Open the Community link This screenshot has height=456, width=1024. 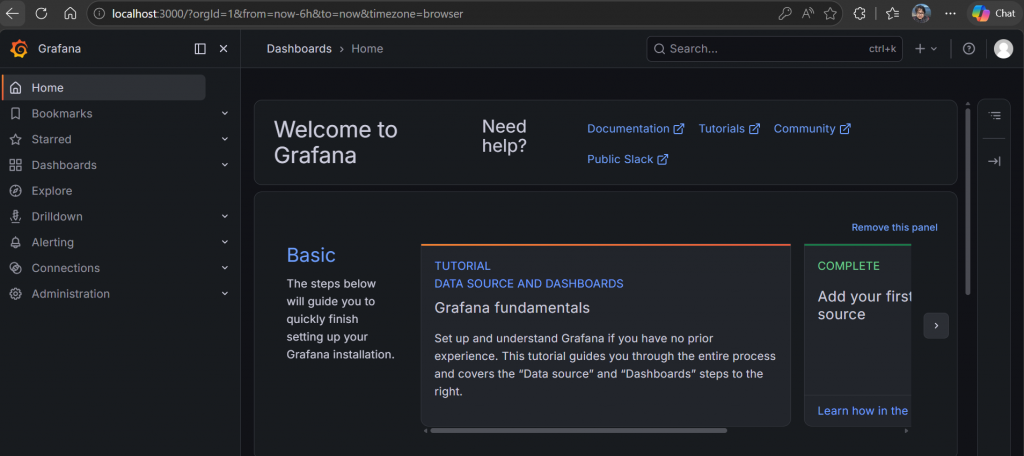(812, 129)
